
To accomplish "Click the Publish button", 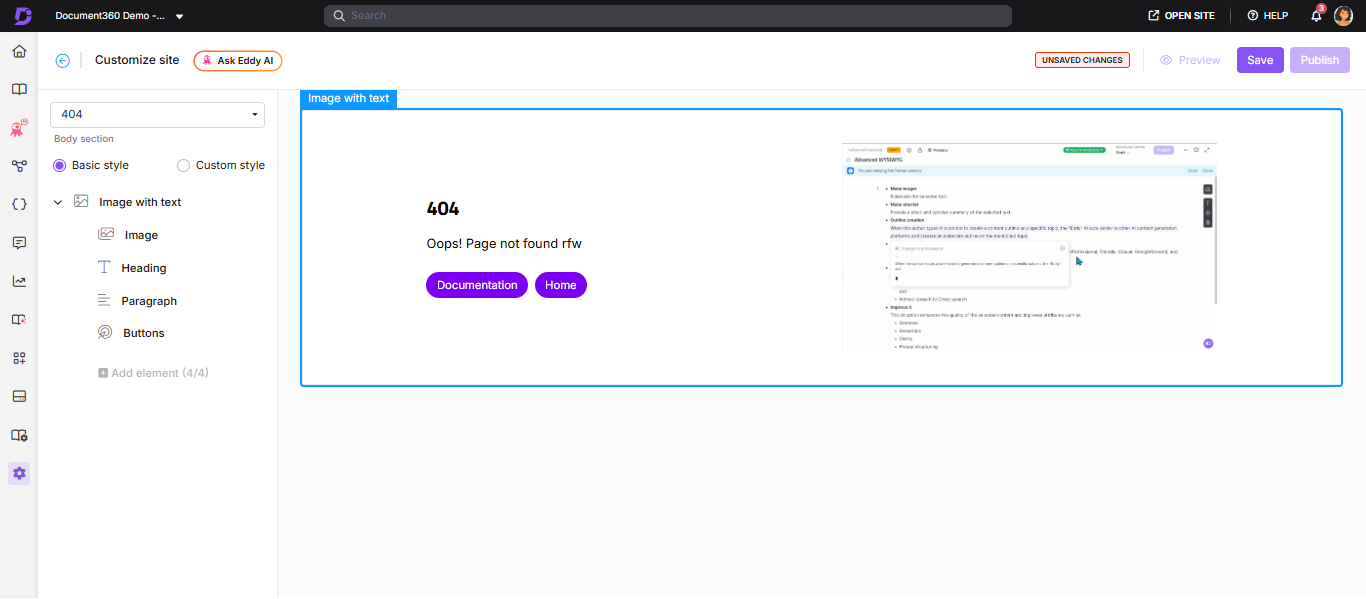I will 1320,60.
